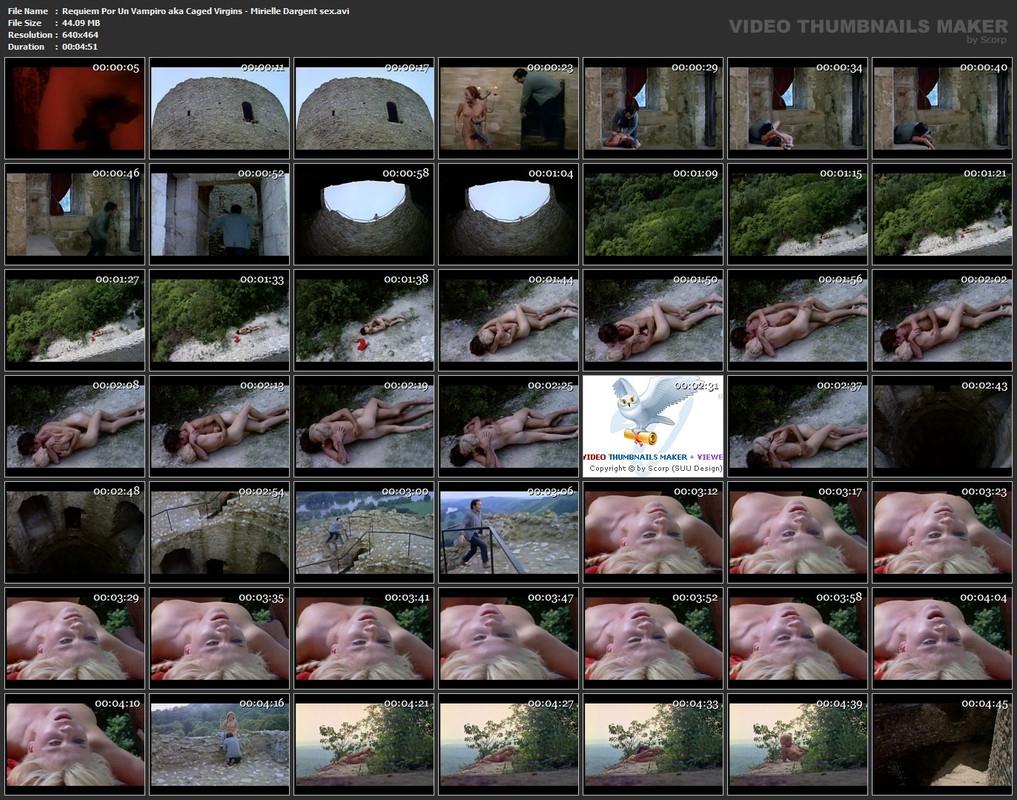This screenshot has height=800, width=1017.
Task: Open the sunset tree thumbnail 00:04:21
Action: [365, 744]
